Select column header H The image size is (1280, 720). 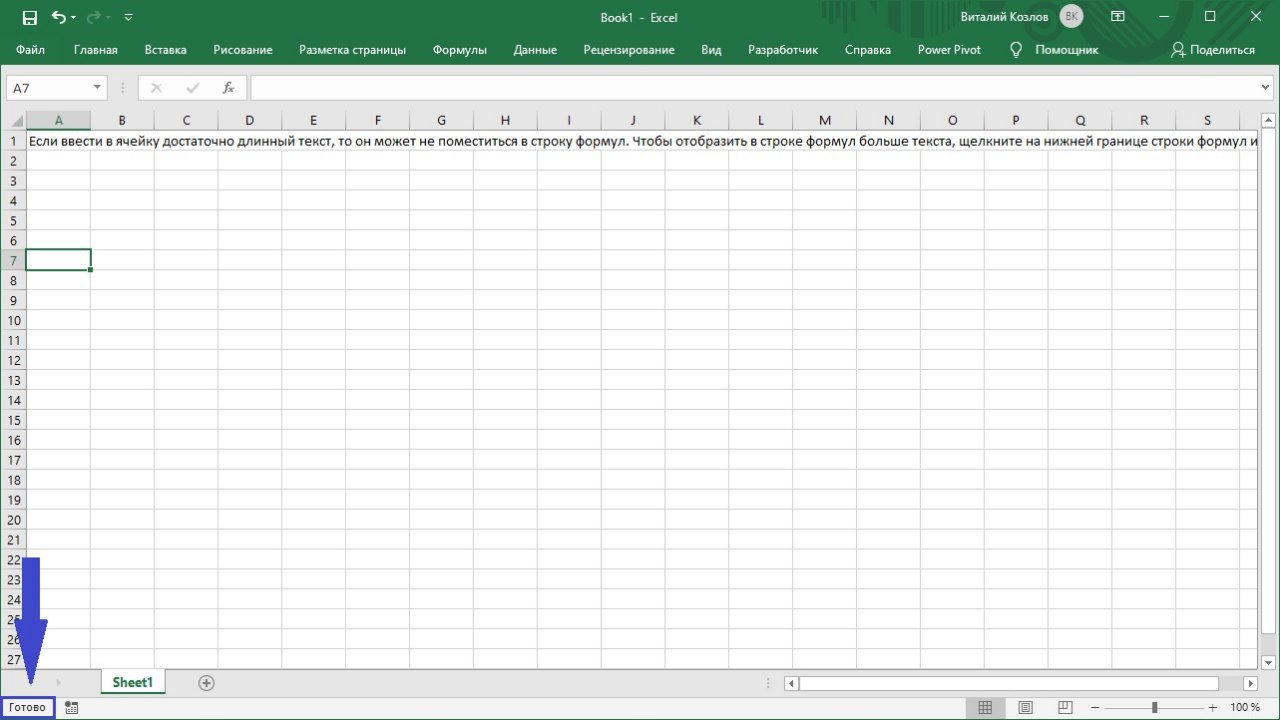(505, 121)
